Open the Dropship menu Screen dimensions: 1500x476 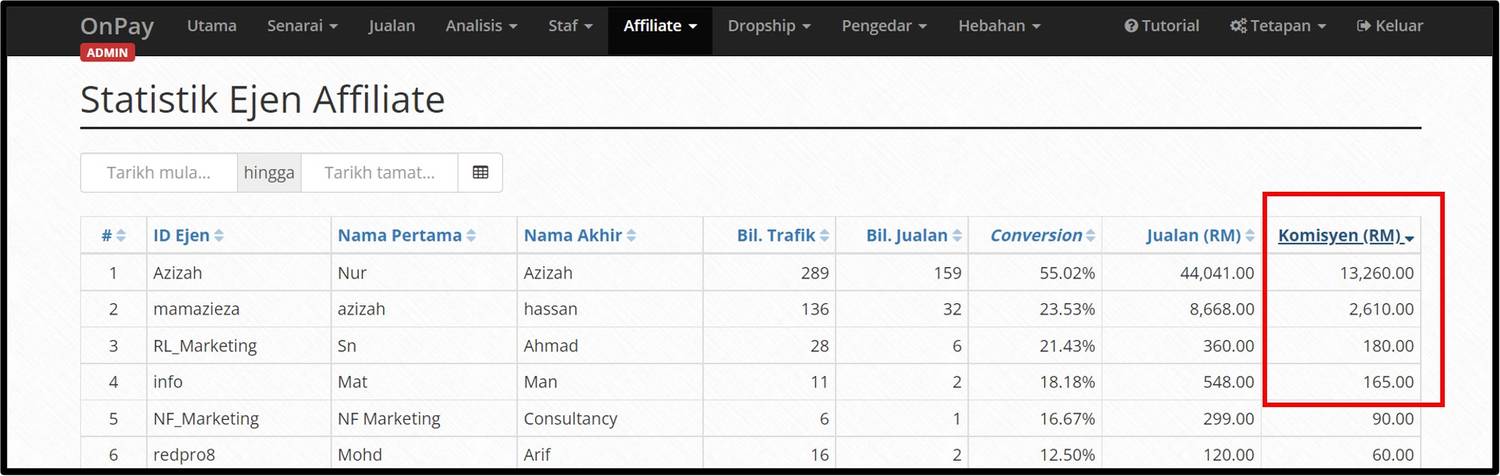769,26
